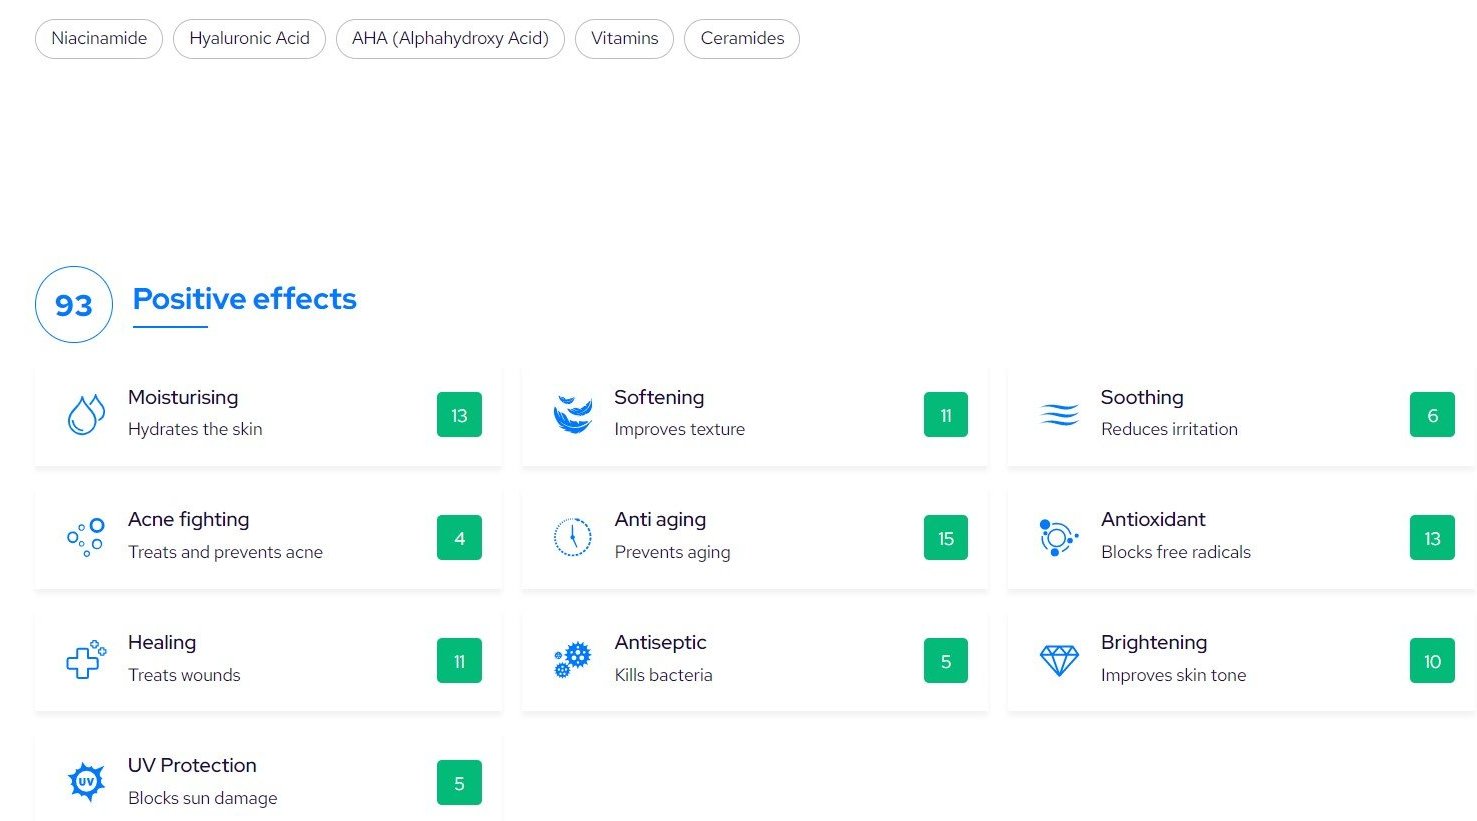Screen dimensions: 1477x821
Task: Select the Ceramides ingredient tag
Action: click(742, 39)
